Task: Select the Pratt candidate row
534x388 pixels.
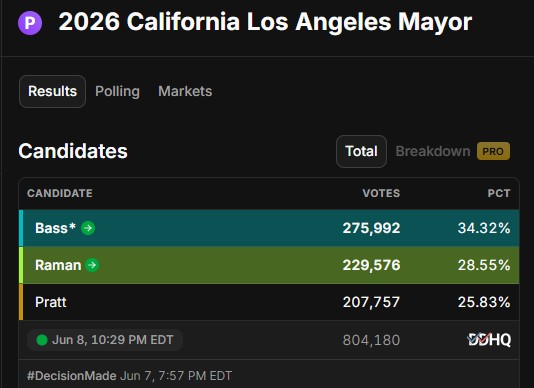Action: [x=269, y=302]
